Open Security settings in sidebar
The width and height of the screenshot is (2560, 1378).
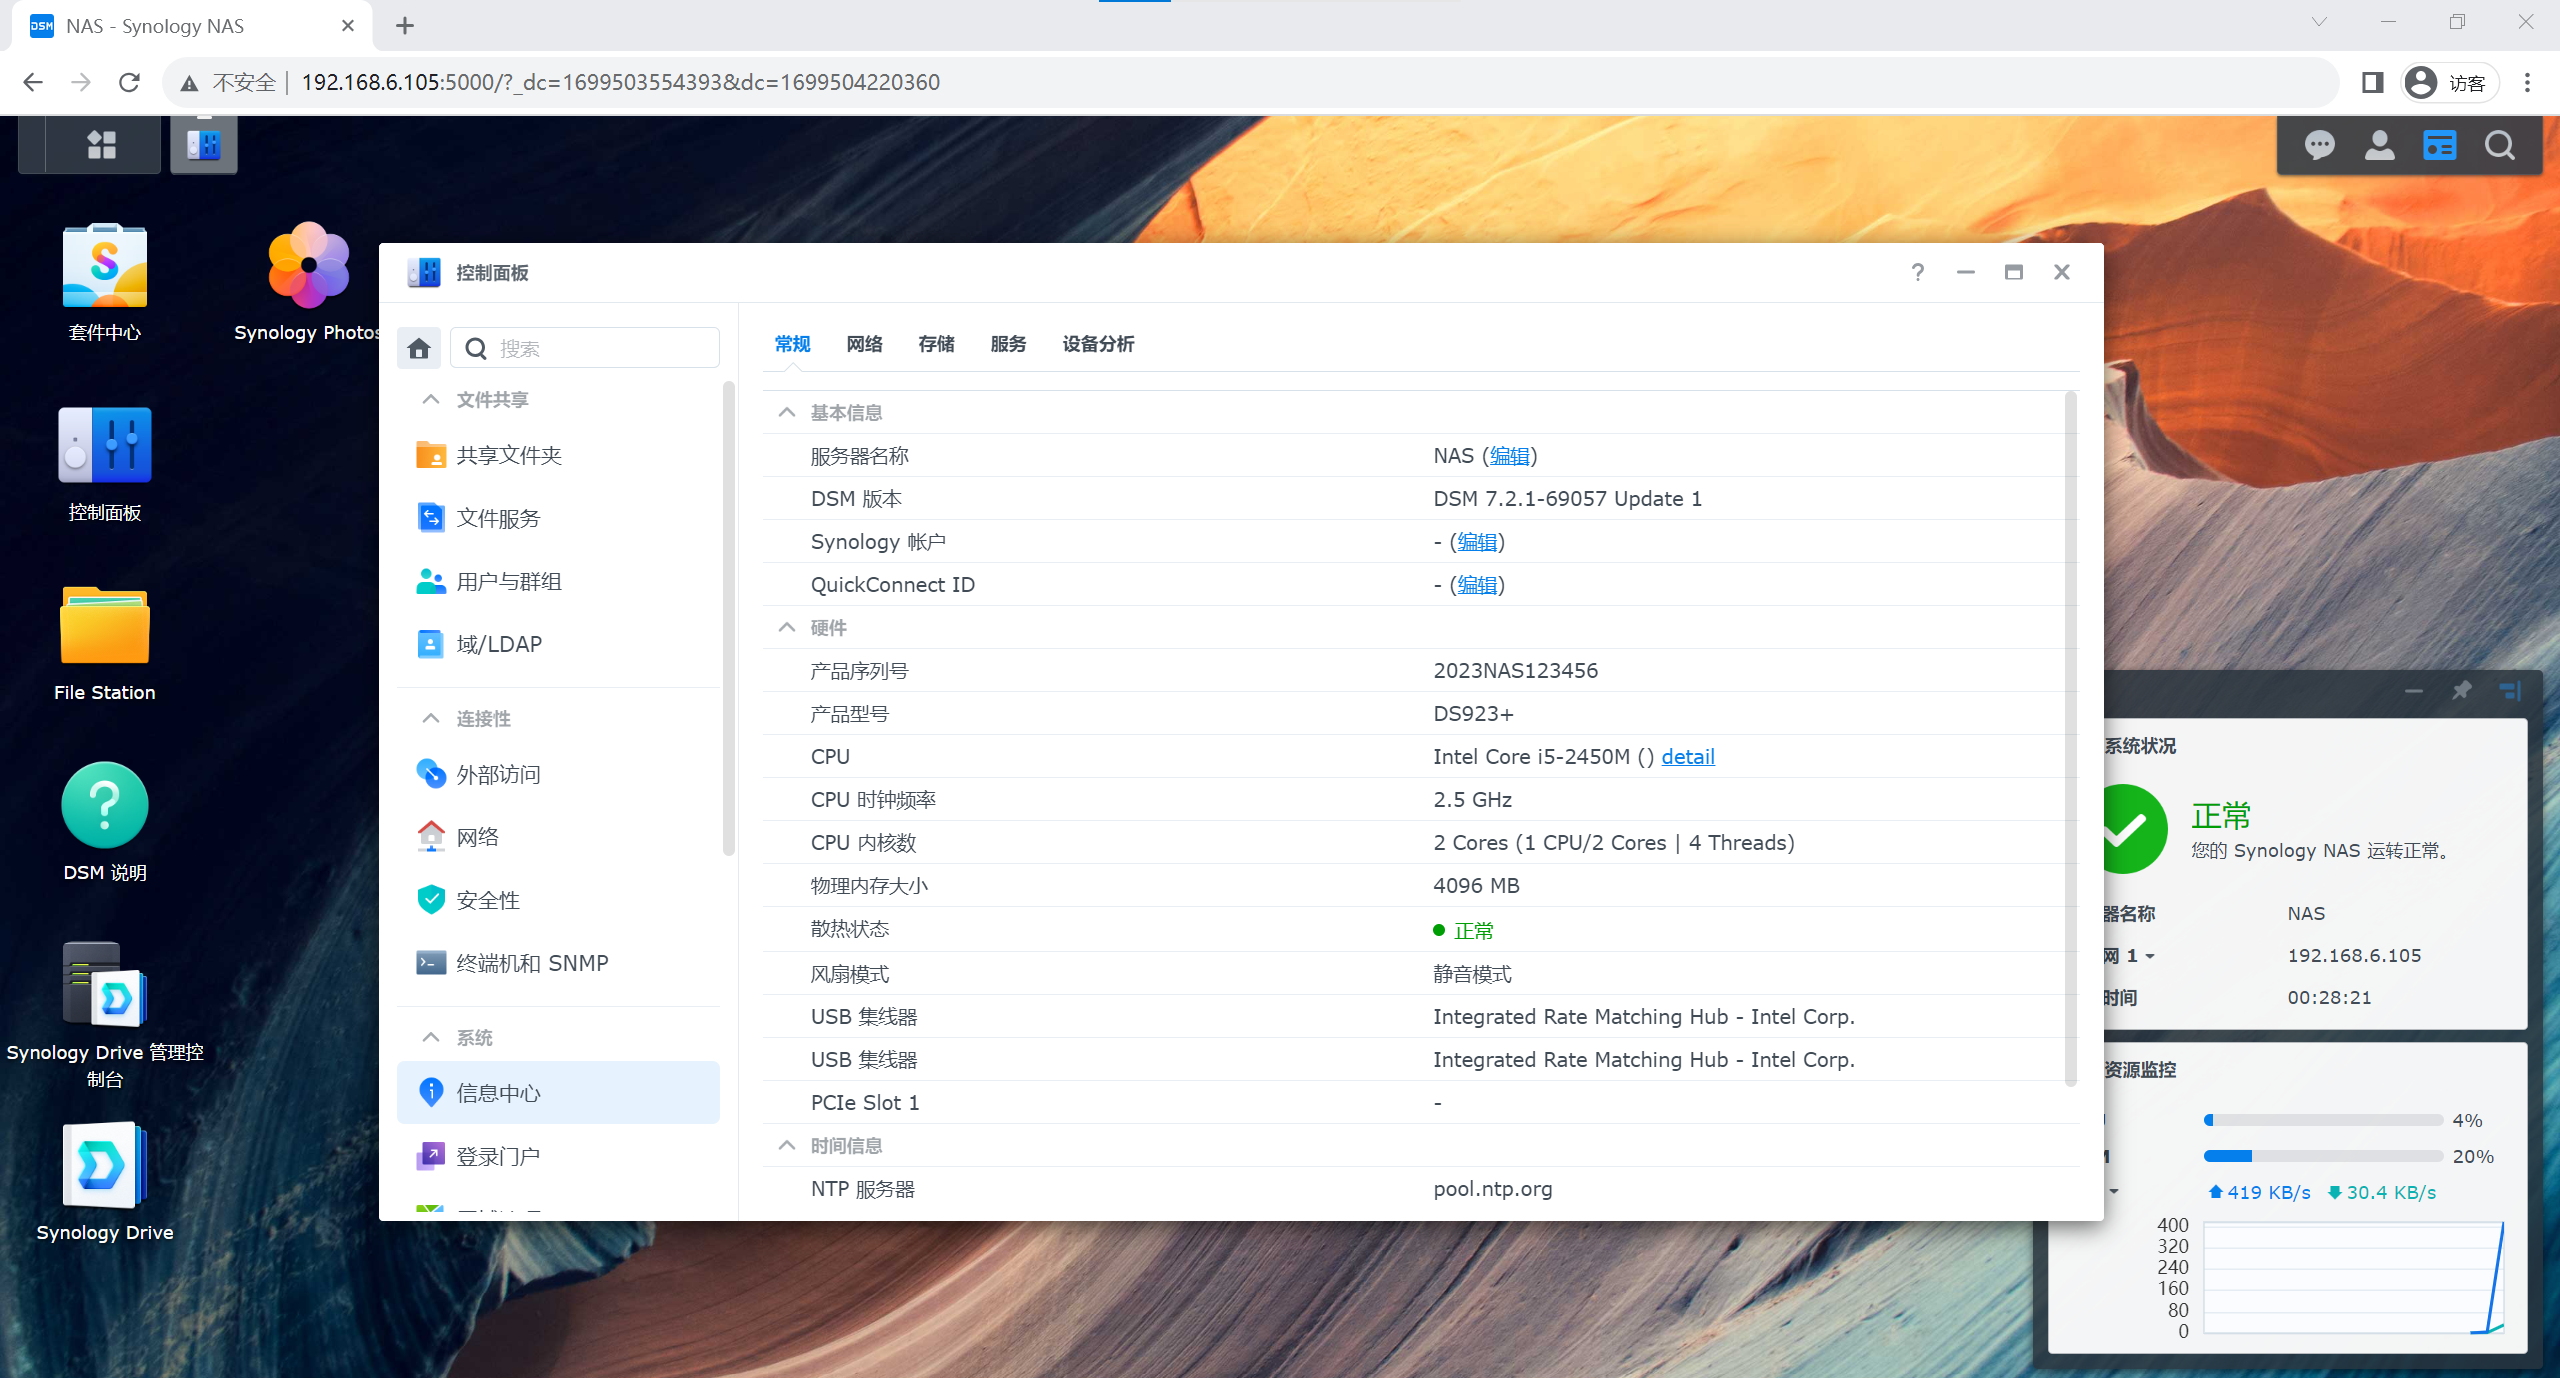[558, 900]
